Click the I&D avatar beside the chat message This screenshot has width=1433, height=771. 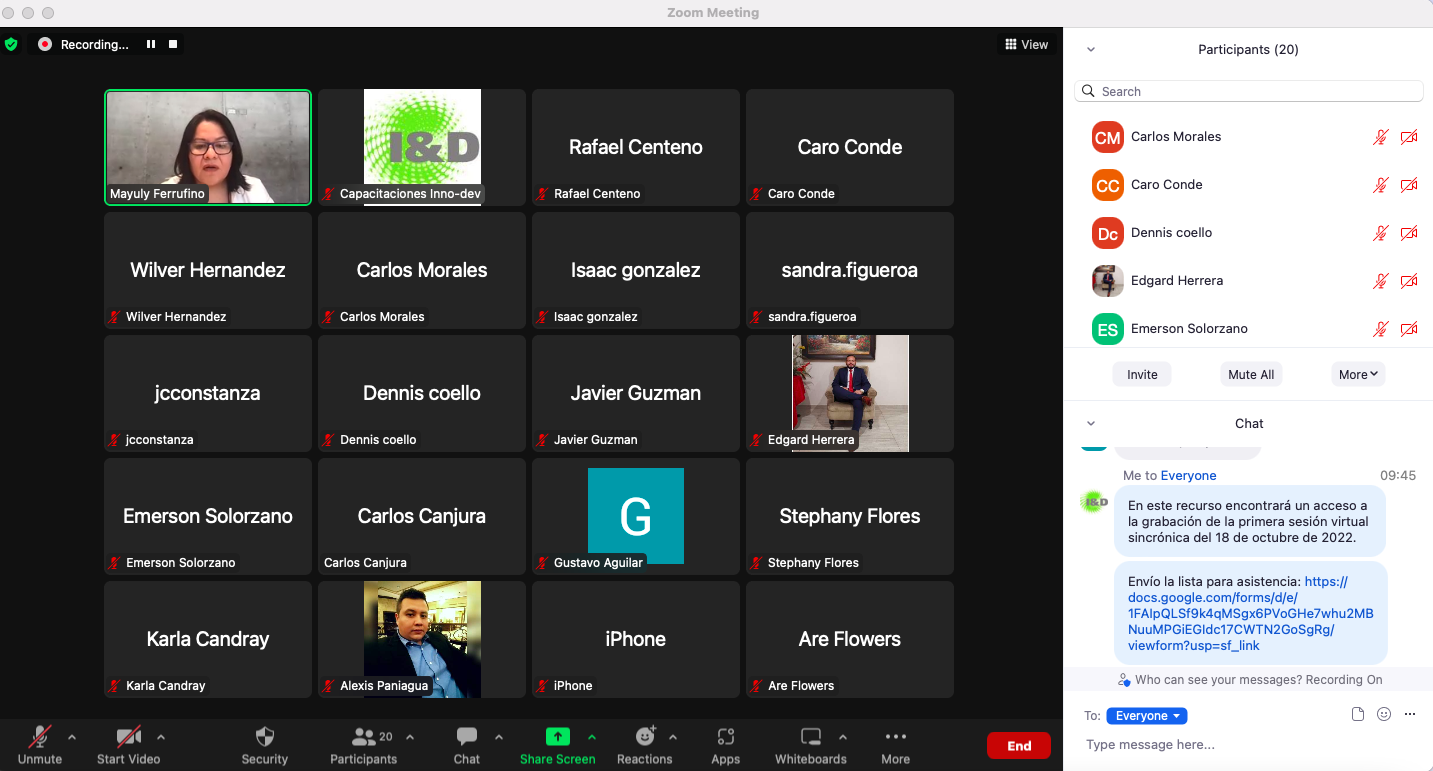(x=1096, y=501)
